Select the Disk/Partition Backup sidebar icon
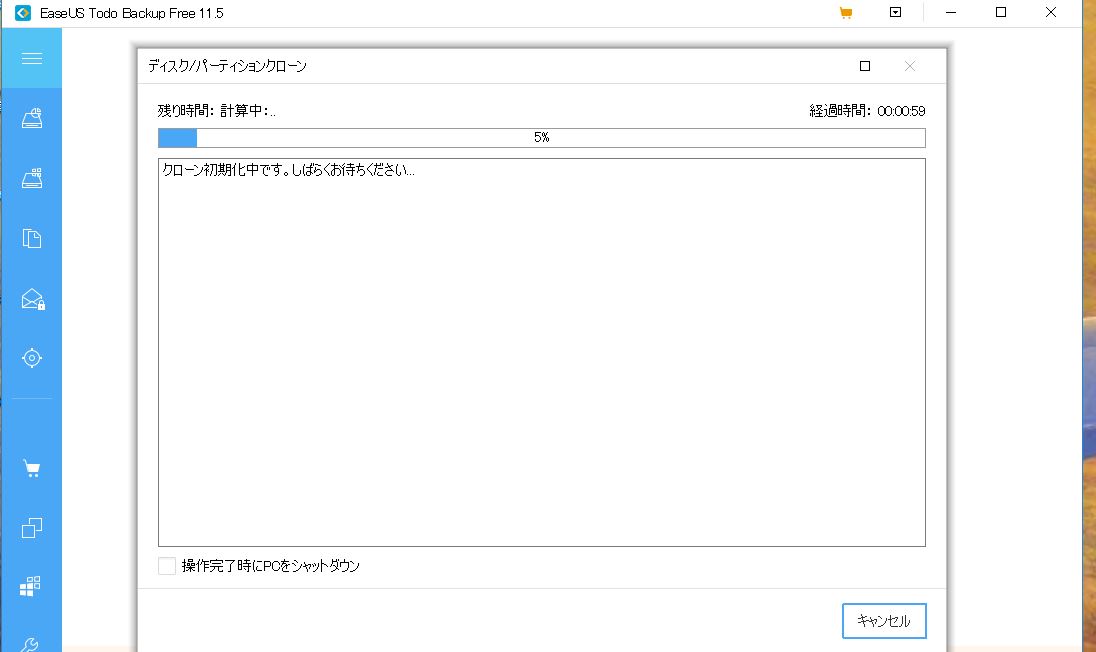The image size is (1096, 652). tap(31, 118)
